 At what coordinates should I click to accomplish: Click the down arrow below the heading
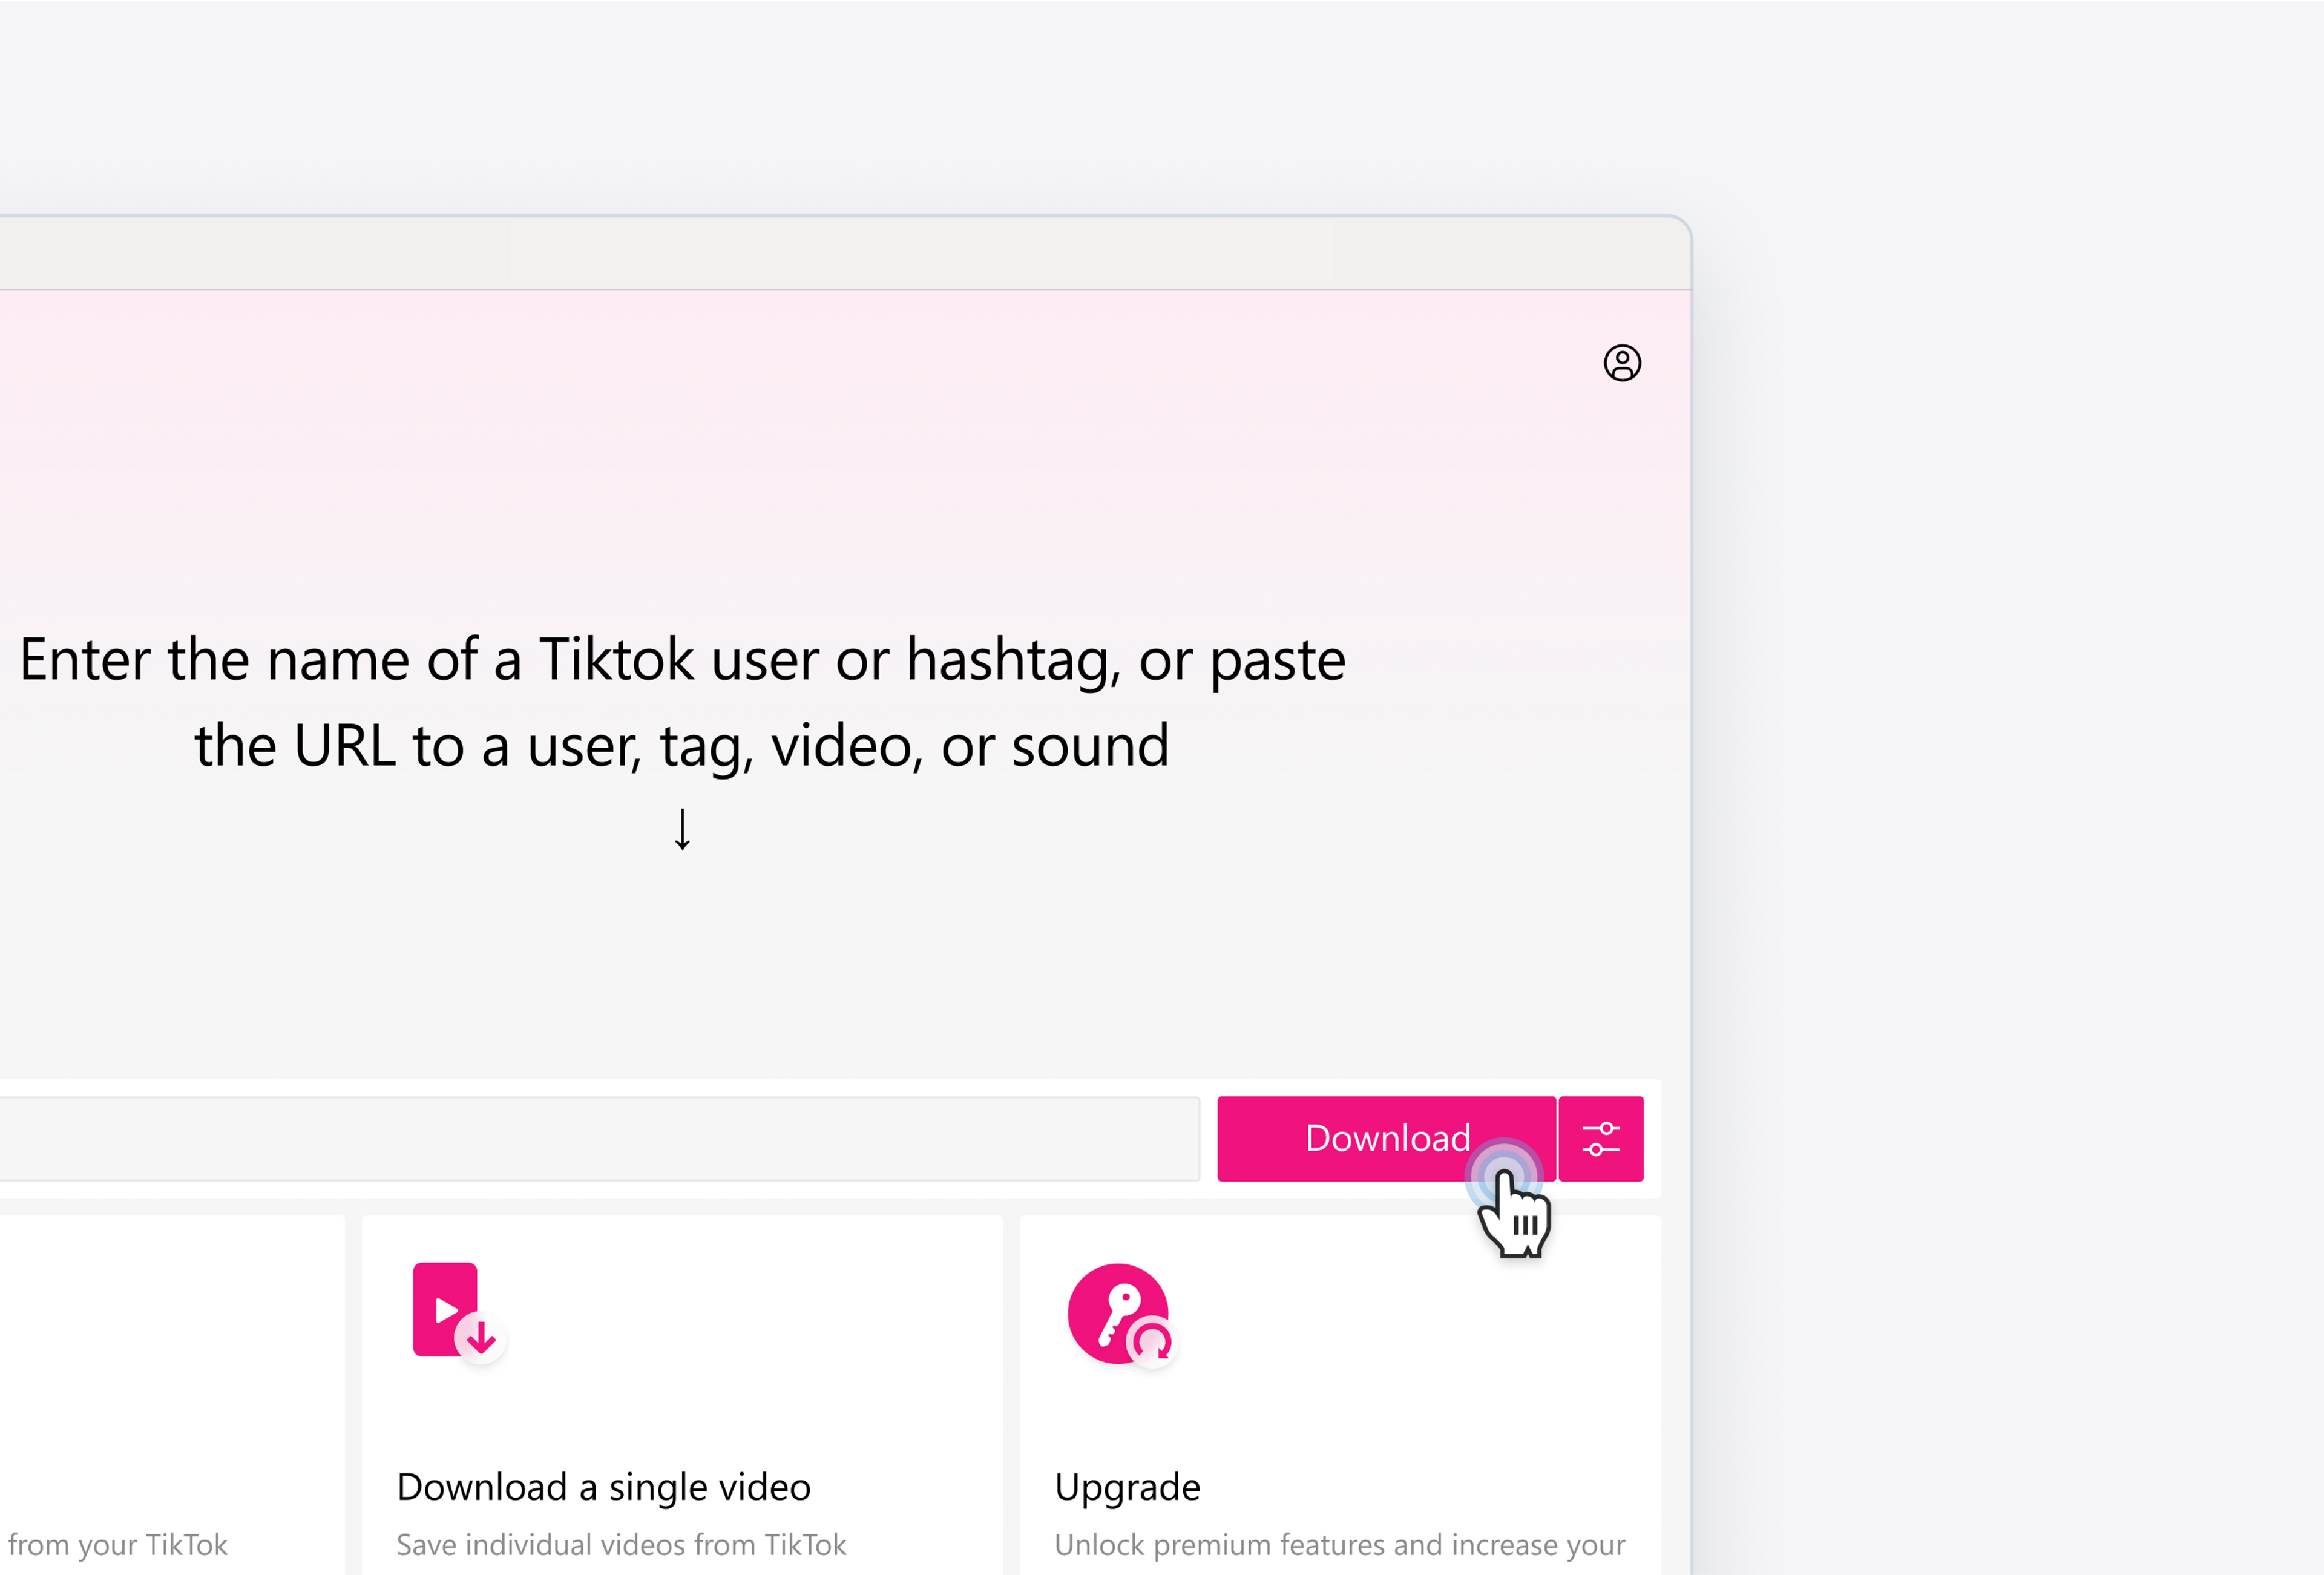tap(682, 829)
